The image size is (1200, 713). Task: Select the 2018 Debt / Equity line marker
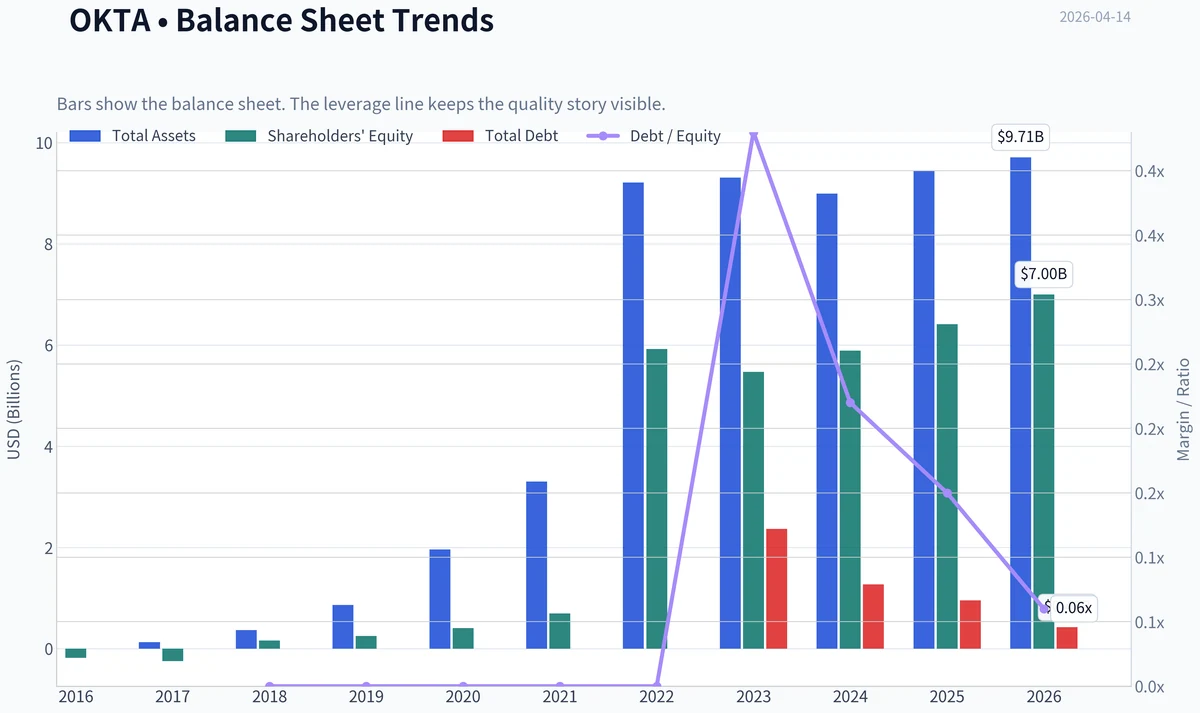[270, 686]
